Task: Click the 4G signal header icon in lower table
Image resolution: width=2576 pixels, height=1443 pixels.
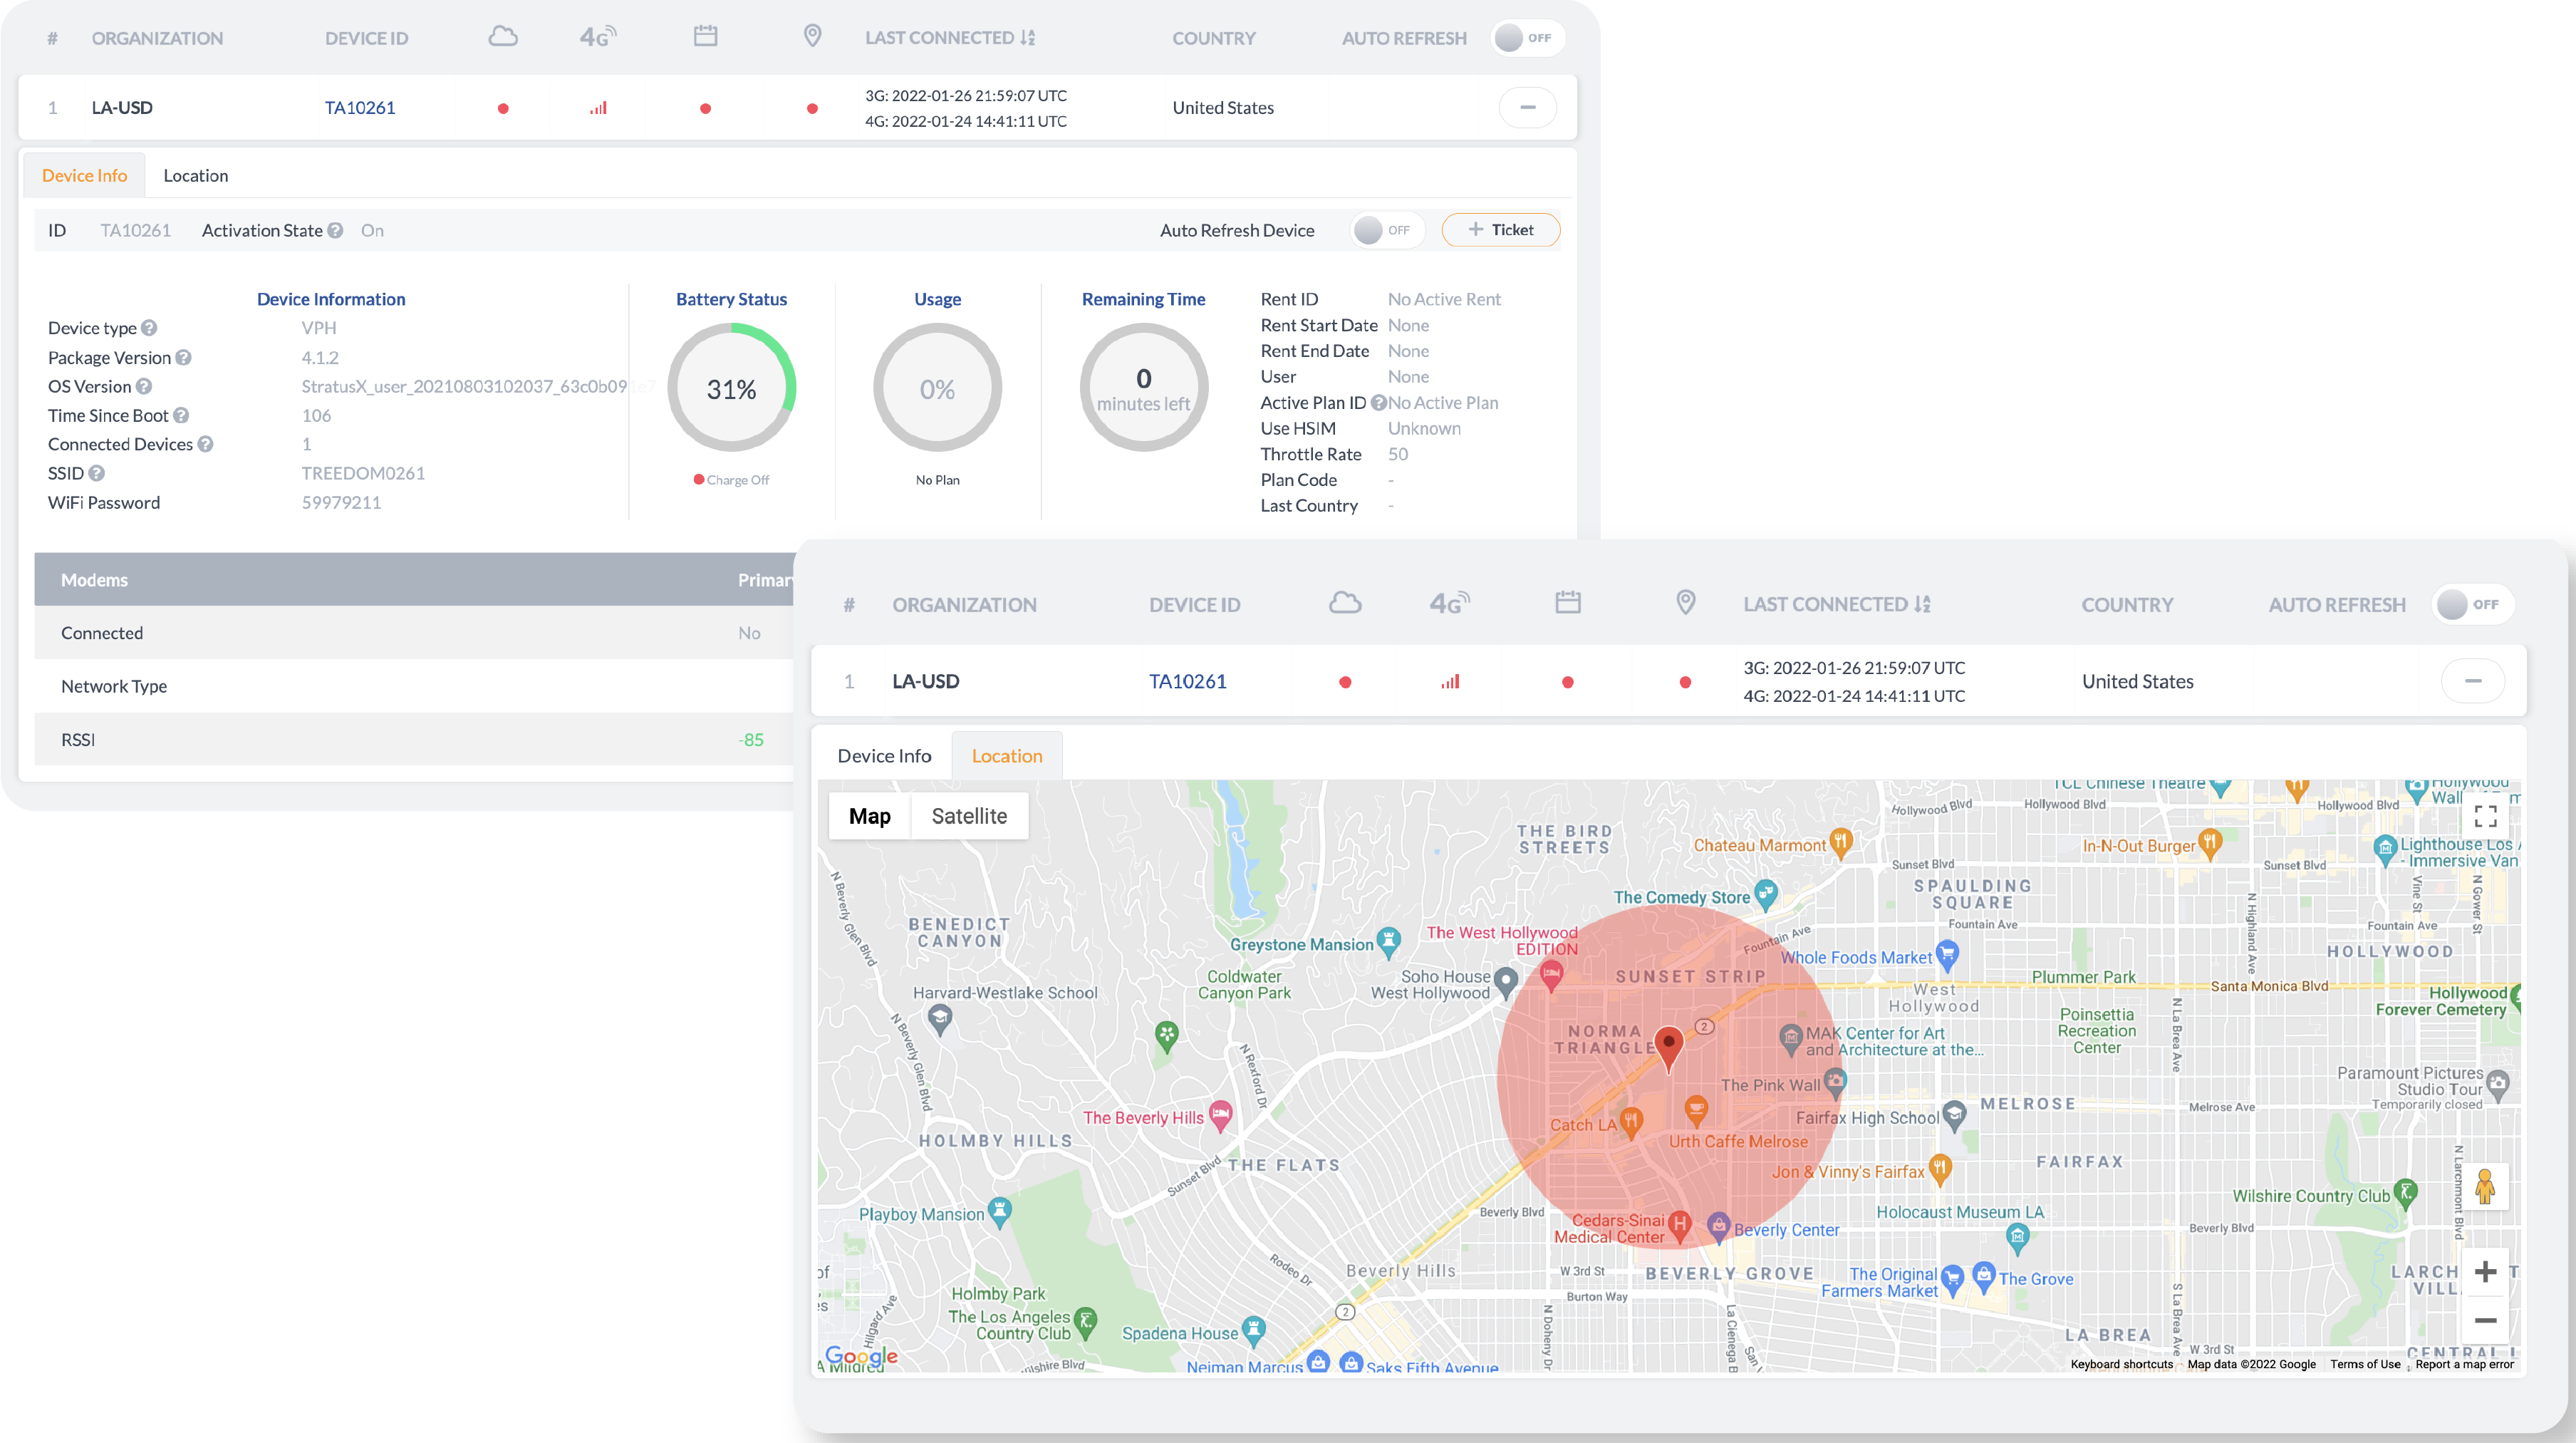Action: 1449,603
